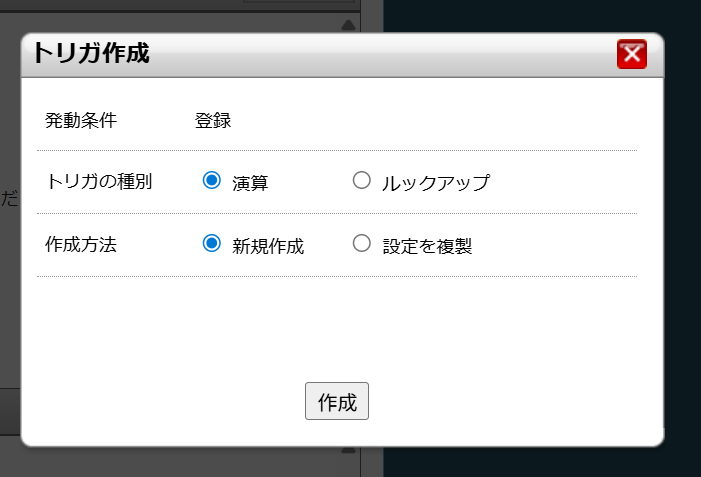Image resolution: width=701 pixels, height=477 pixels.
Task: Choose the ルックアップ radio option
Action: [x=362, y=181]
